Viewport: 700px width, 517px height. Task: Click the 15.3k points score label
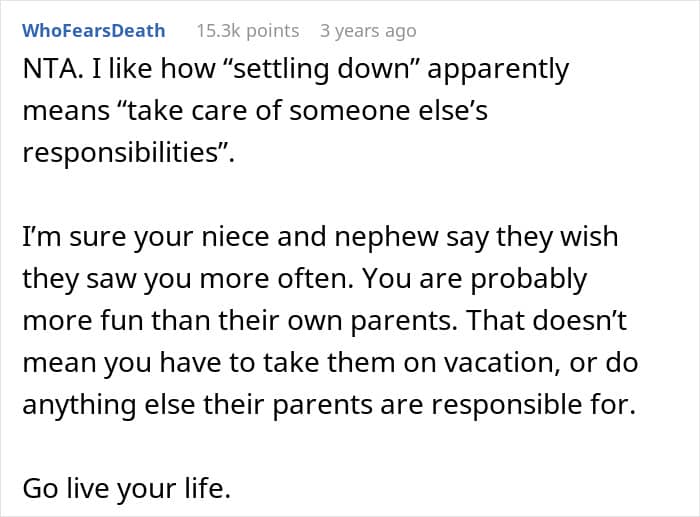(248, 31)
